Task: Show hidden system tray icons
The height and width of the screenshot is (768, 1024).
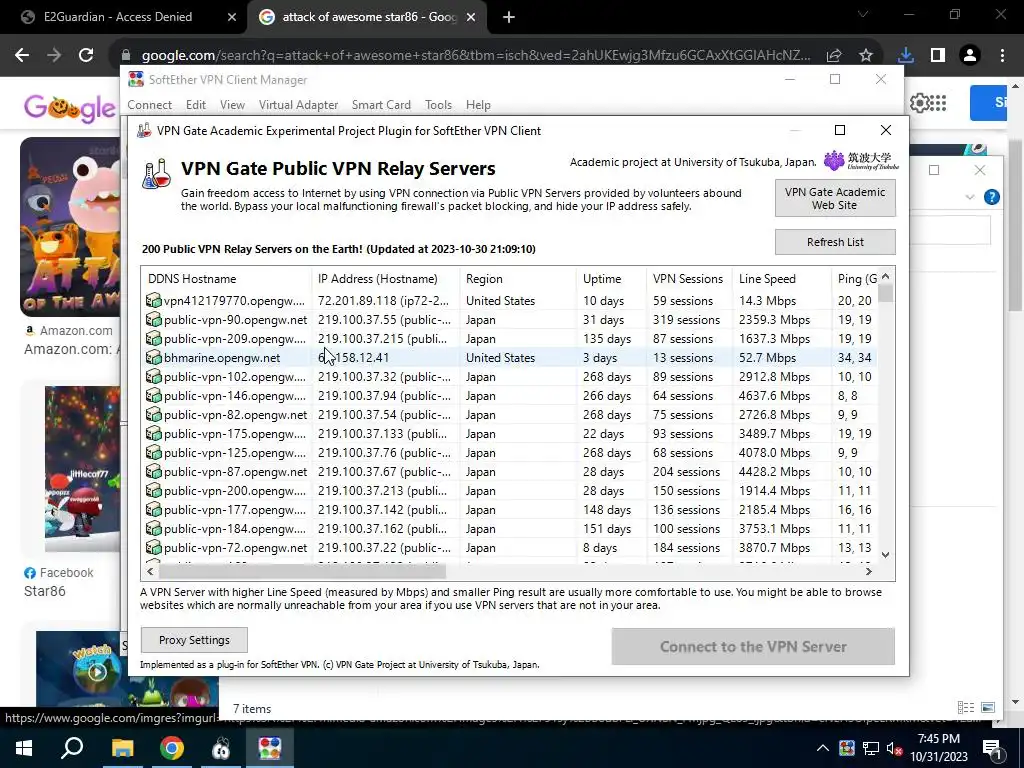Action: pyautogui.click(x=823, y=748)
